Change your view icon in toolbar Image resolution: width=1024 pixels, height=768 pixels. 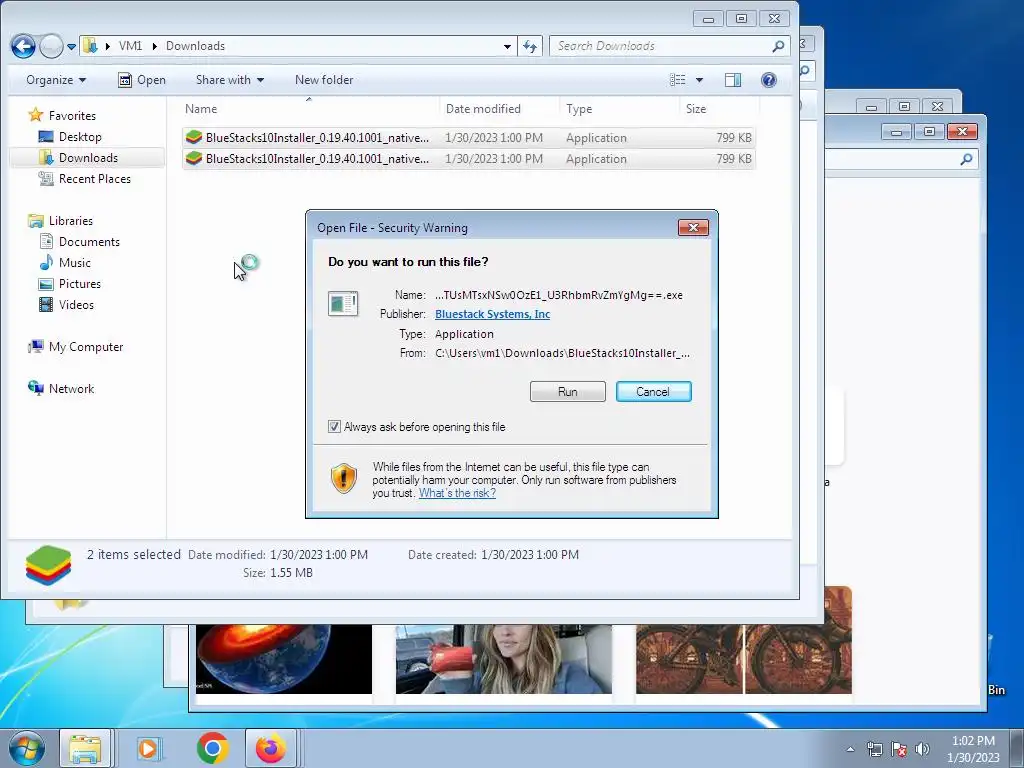pos(678,80)
